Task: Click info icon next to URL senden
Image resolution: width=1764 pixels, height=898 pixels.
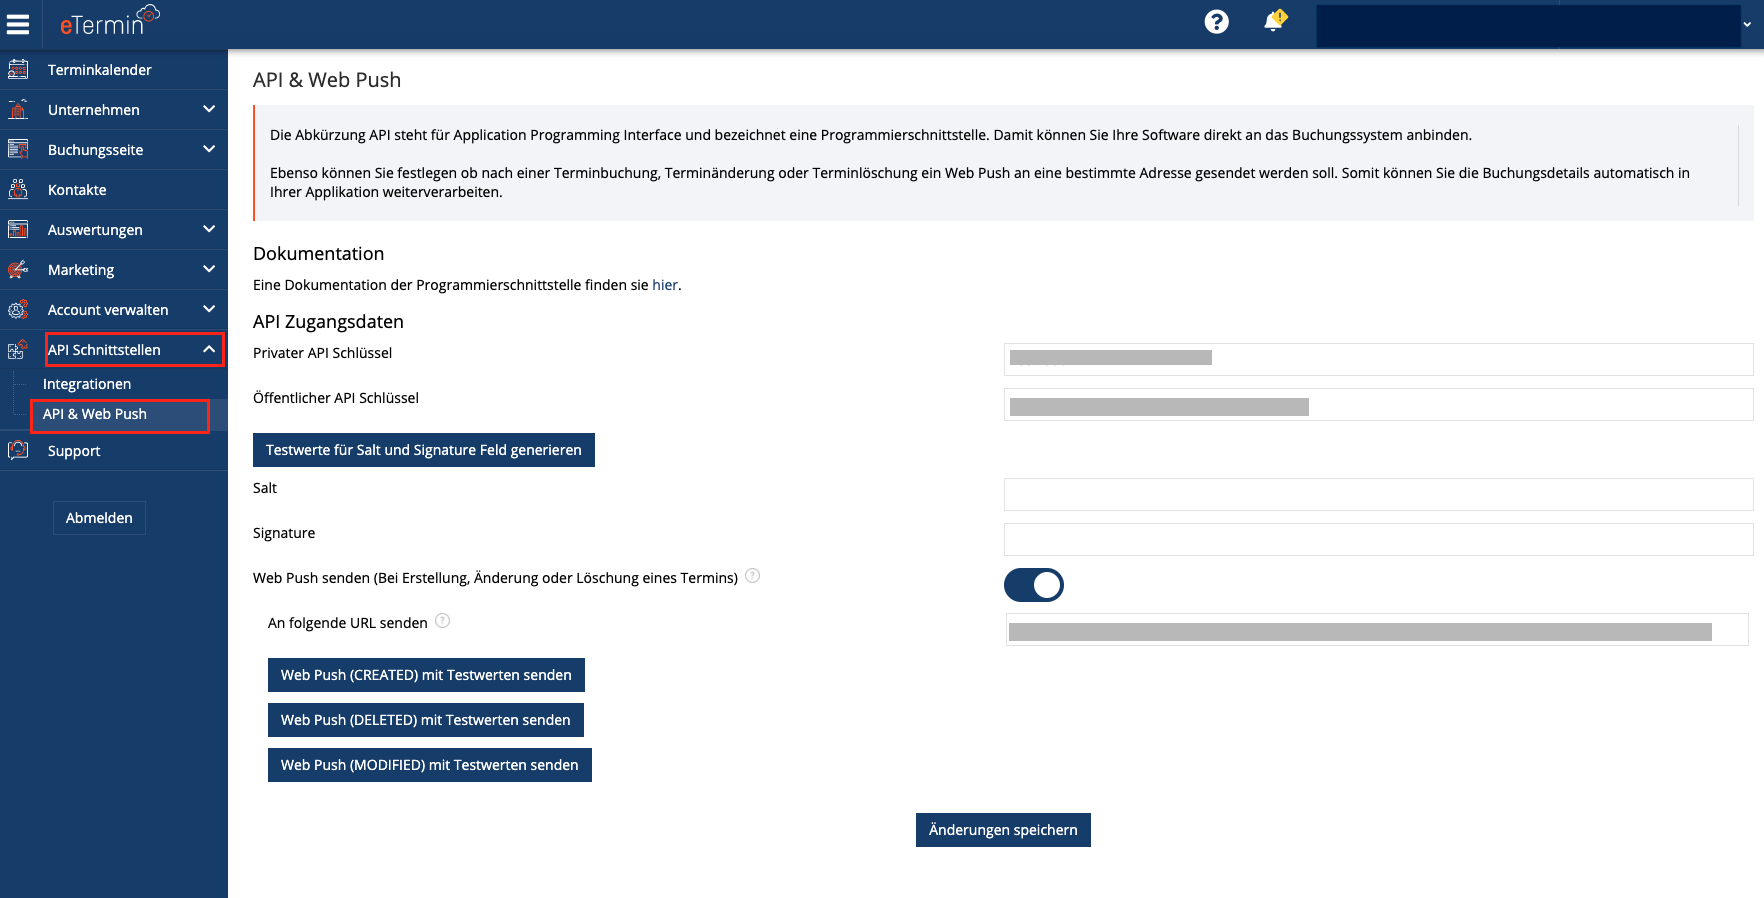Action: [443, 621]
